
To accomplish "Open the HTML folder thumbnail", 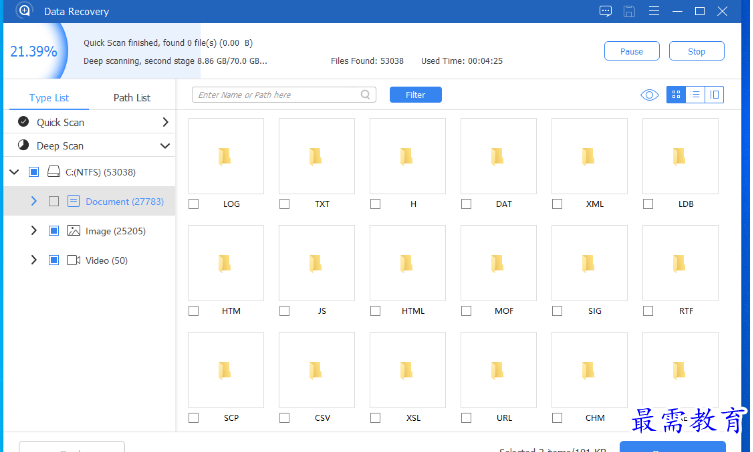I will tap(407, 263).
